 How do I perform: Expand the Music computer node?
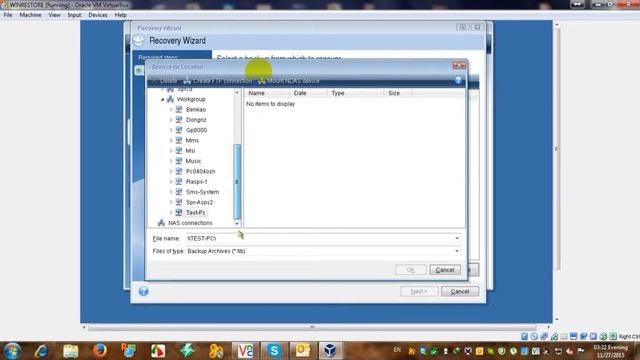[171, 161]
